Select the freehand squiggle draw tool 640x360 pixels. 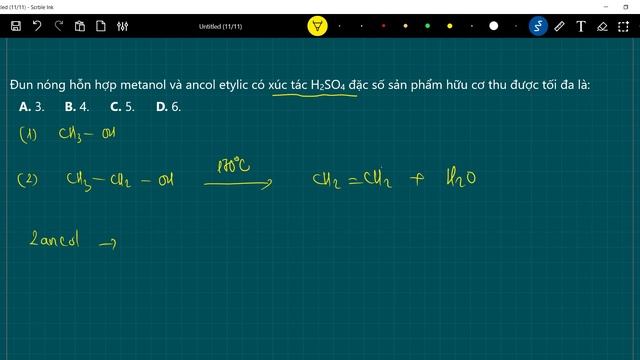click(x=538, y=26)
